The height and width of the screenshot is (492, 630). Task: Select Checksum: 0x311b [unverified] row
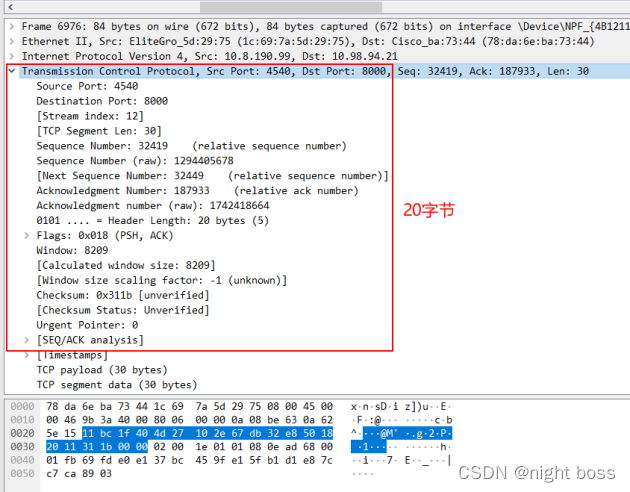(x=123, y=295)
